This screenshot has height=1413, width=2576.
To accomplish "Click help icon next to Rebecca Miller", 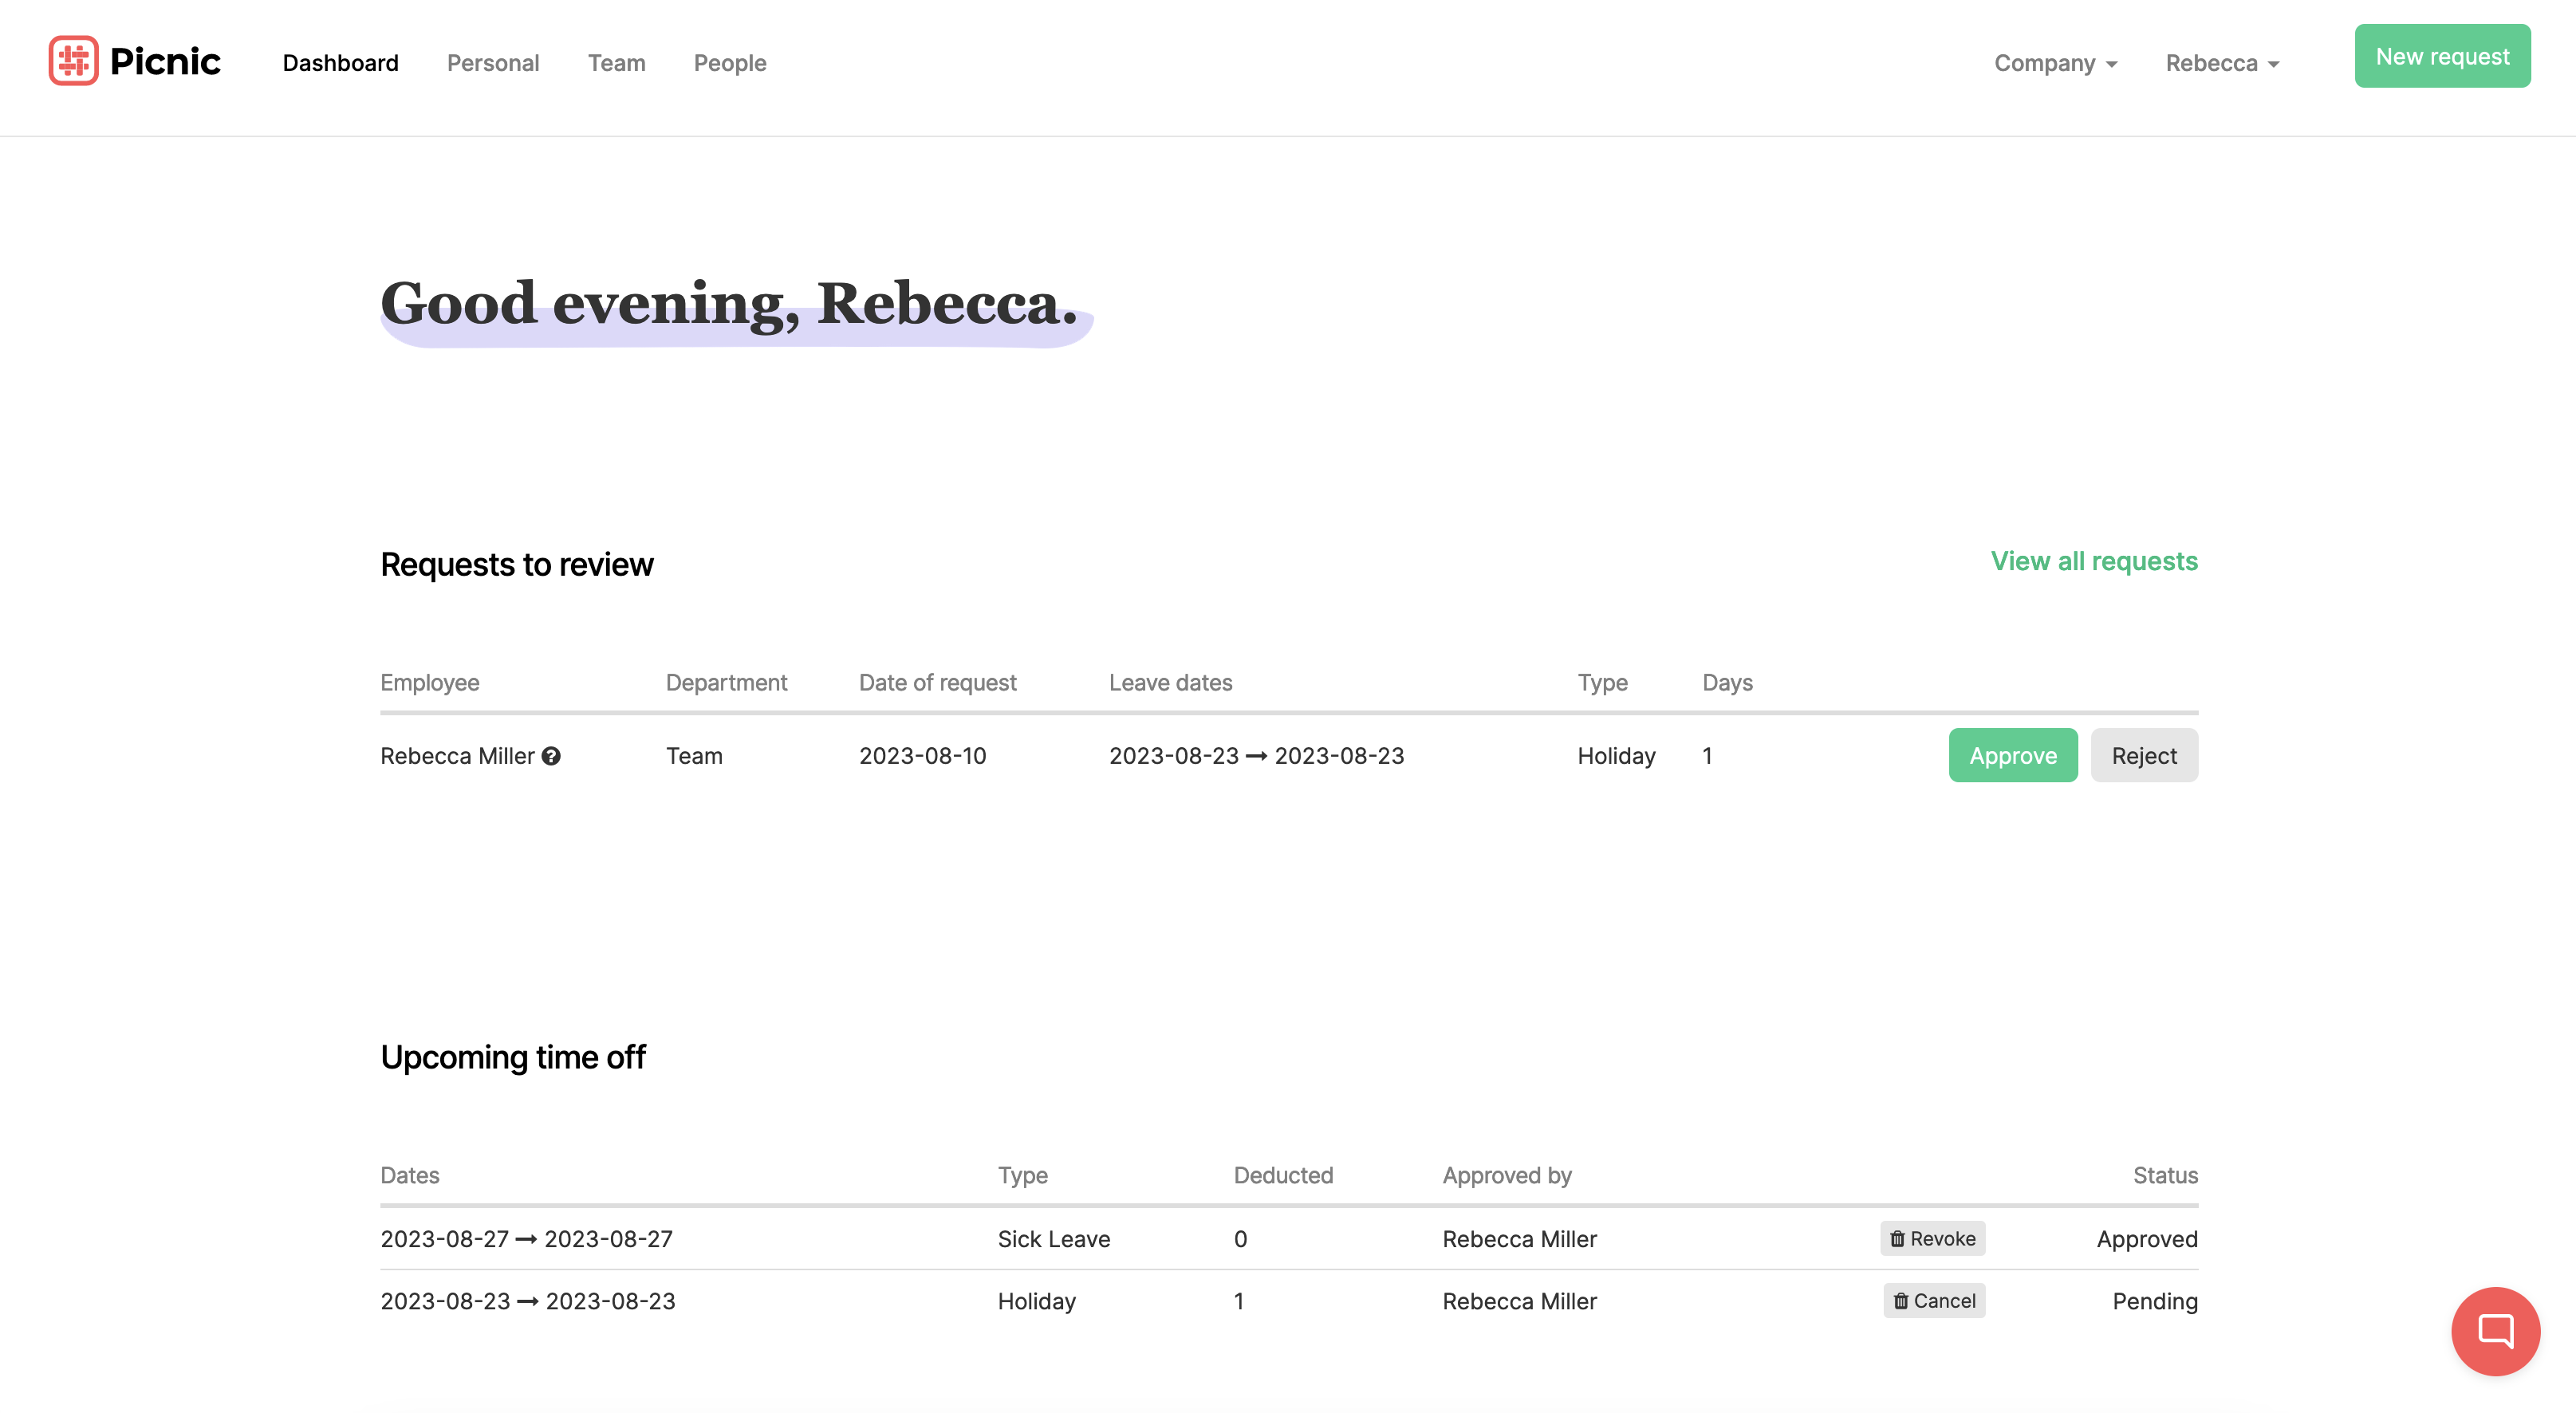I will pyautogui.click(x=551, y=757).
